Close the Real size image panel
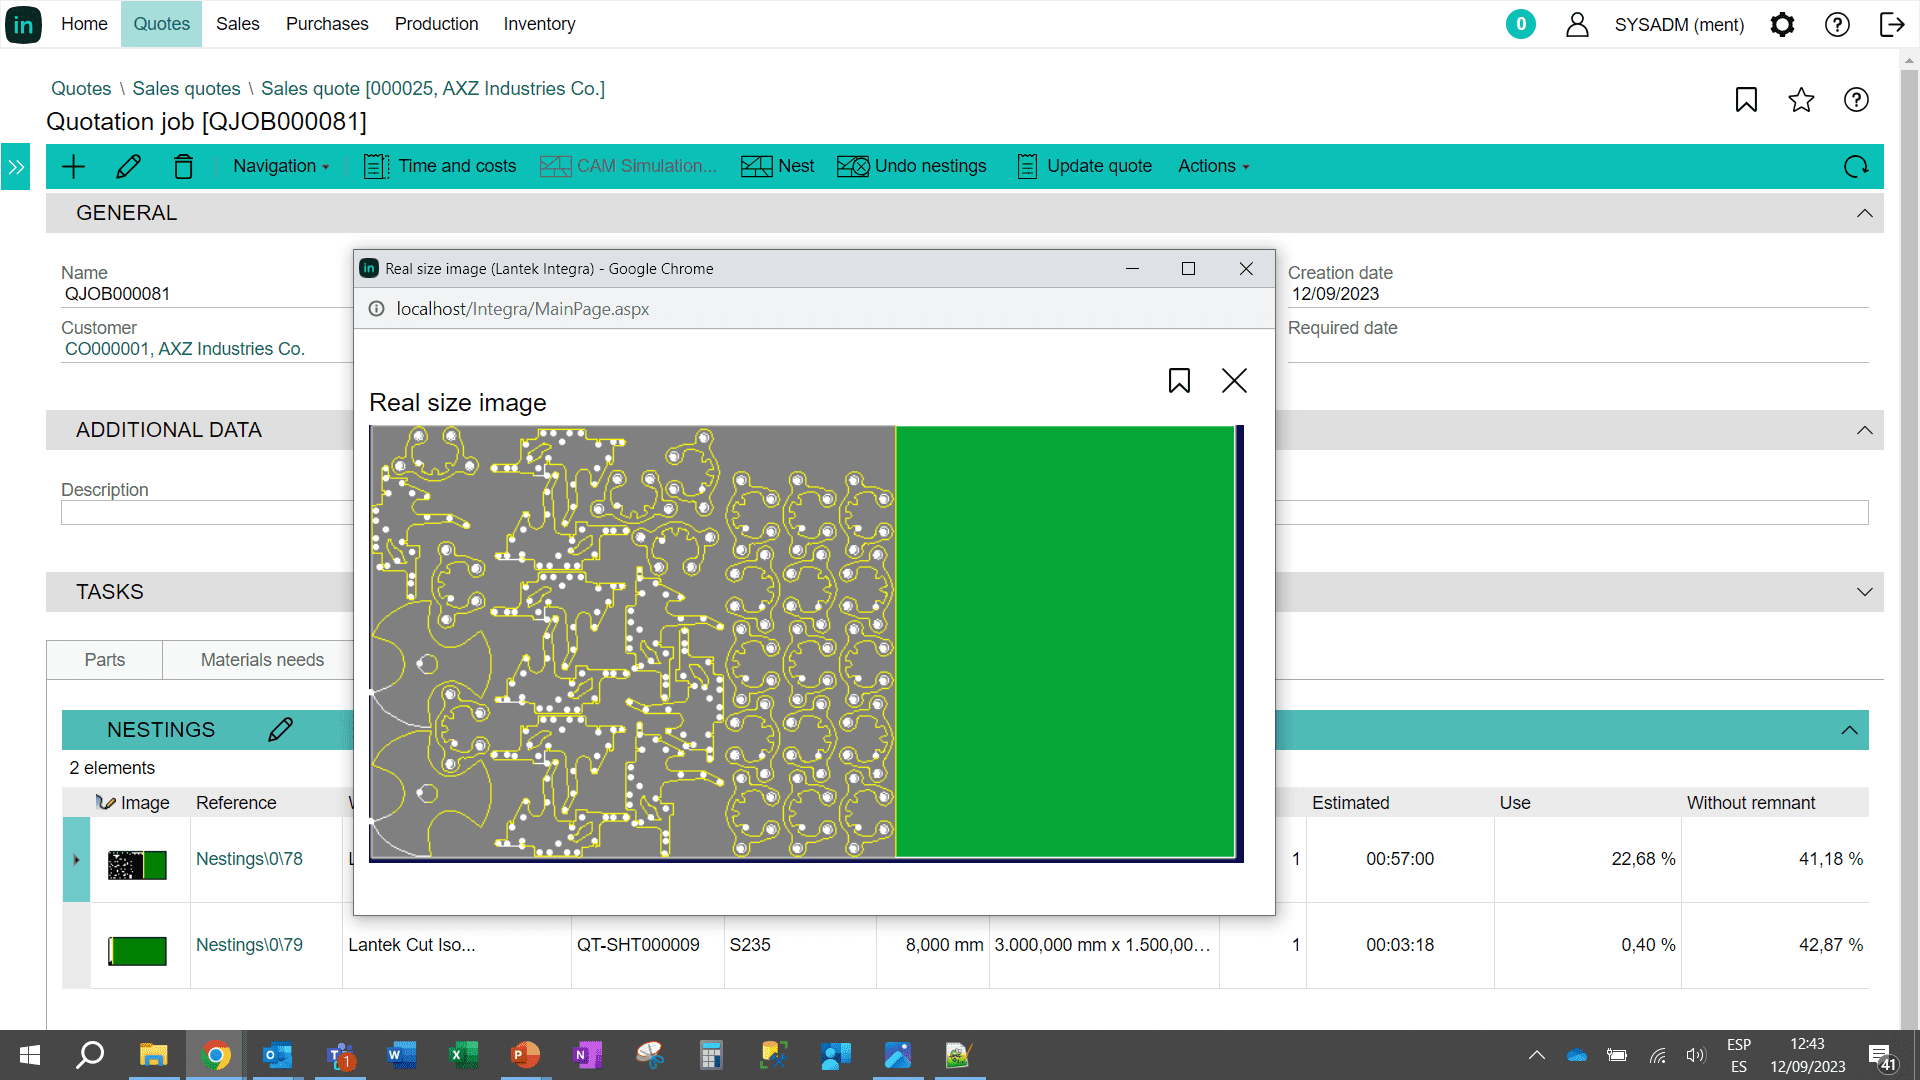Viewport: 1920px width, 1080px height. (1234, 380)
